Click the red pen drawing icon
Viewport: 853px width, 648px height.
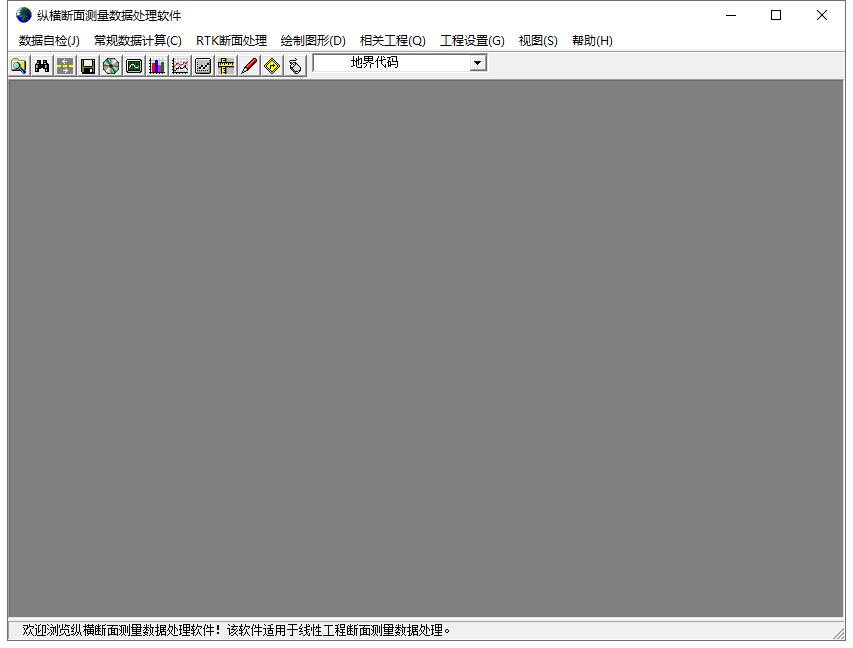coord(249,66)
